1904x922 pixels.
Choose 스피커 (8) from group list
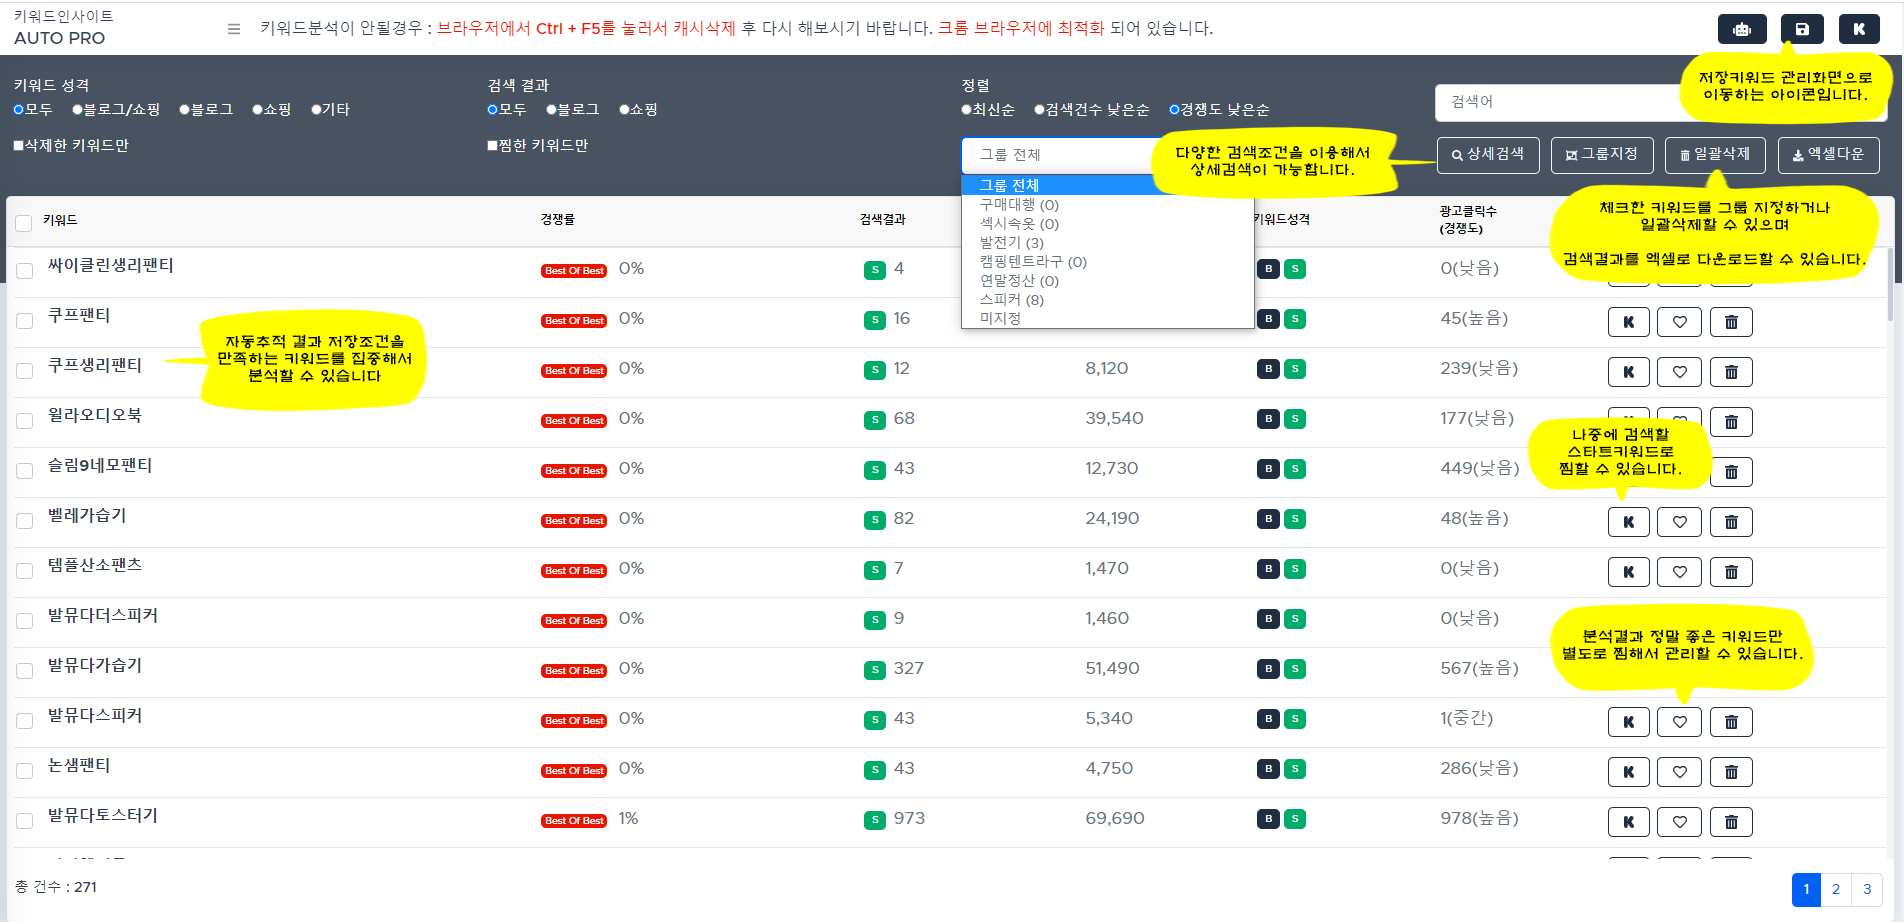pos(1011,299)
